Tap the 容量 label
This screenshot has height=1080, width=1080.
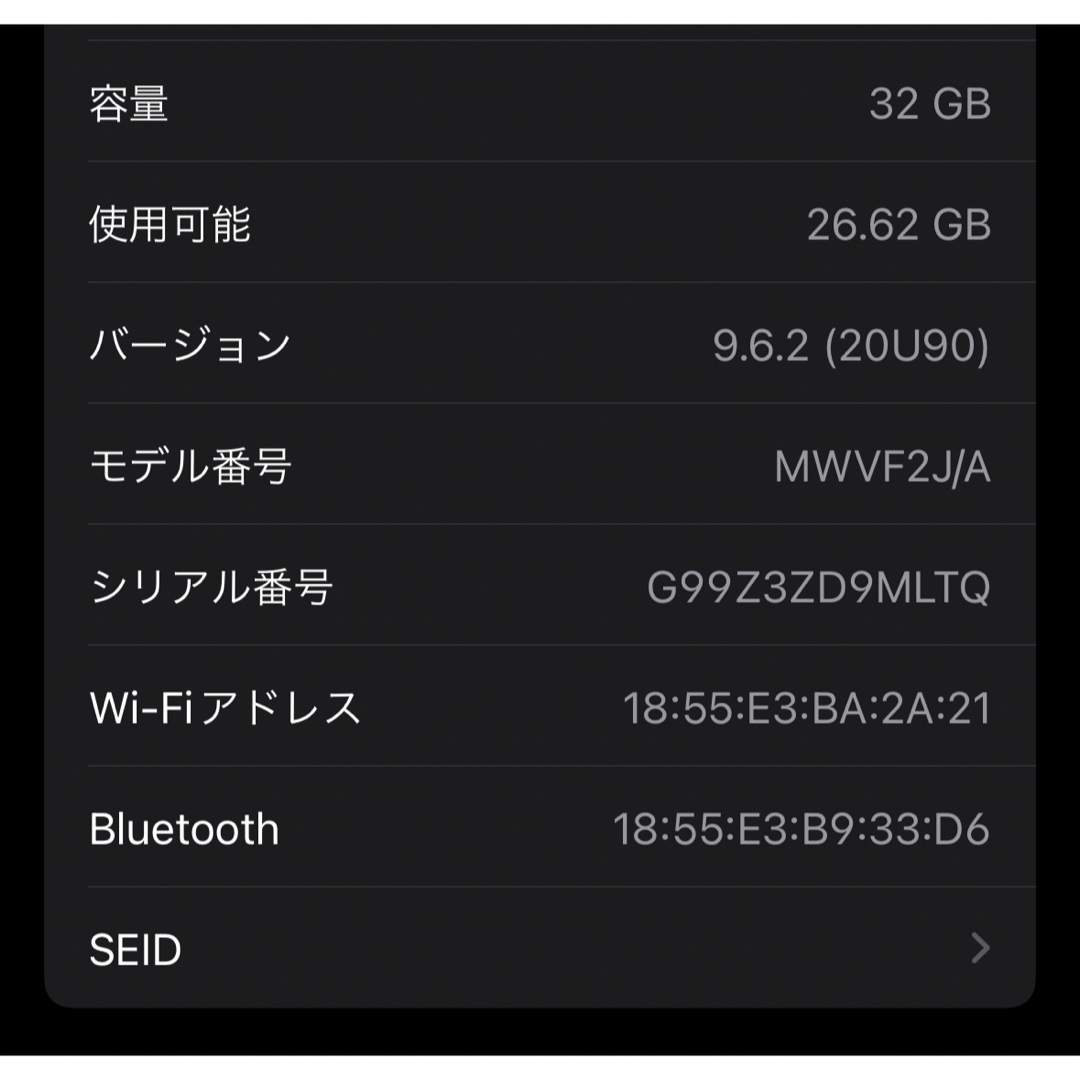(x=129, y=104)
